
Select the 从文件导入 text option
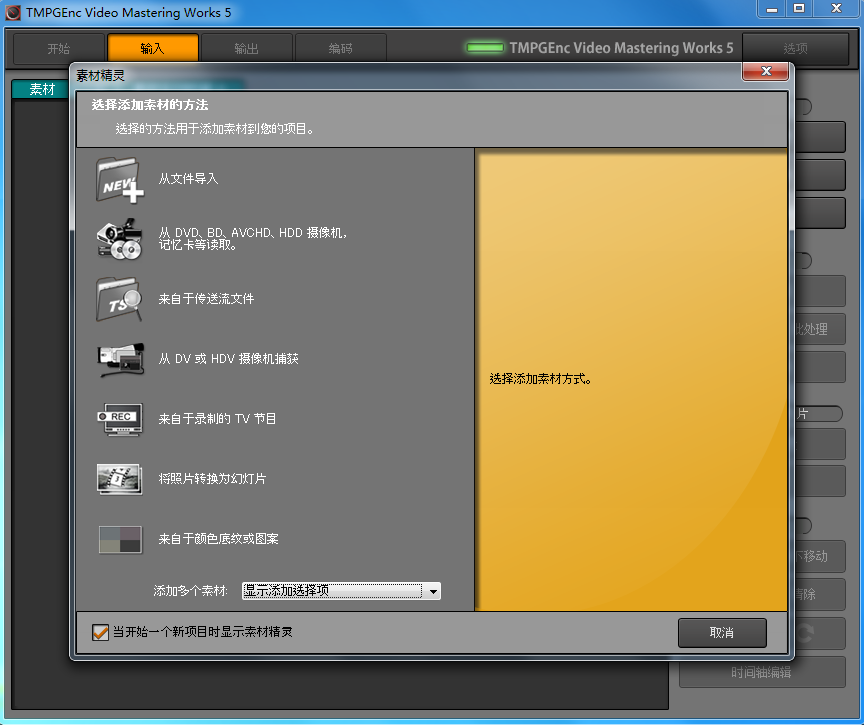tap(188, 179)
